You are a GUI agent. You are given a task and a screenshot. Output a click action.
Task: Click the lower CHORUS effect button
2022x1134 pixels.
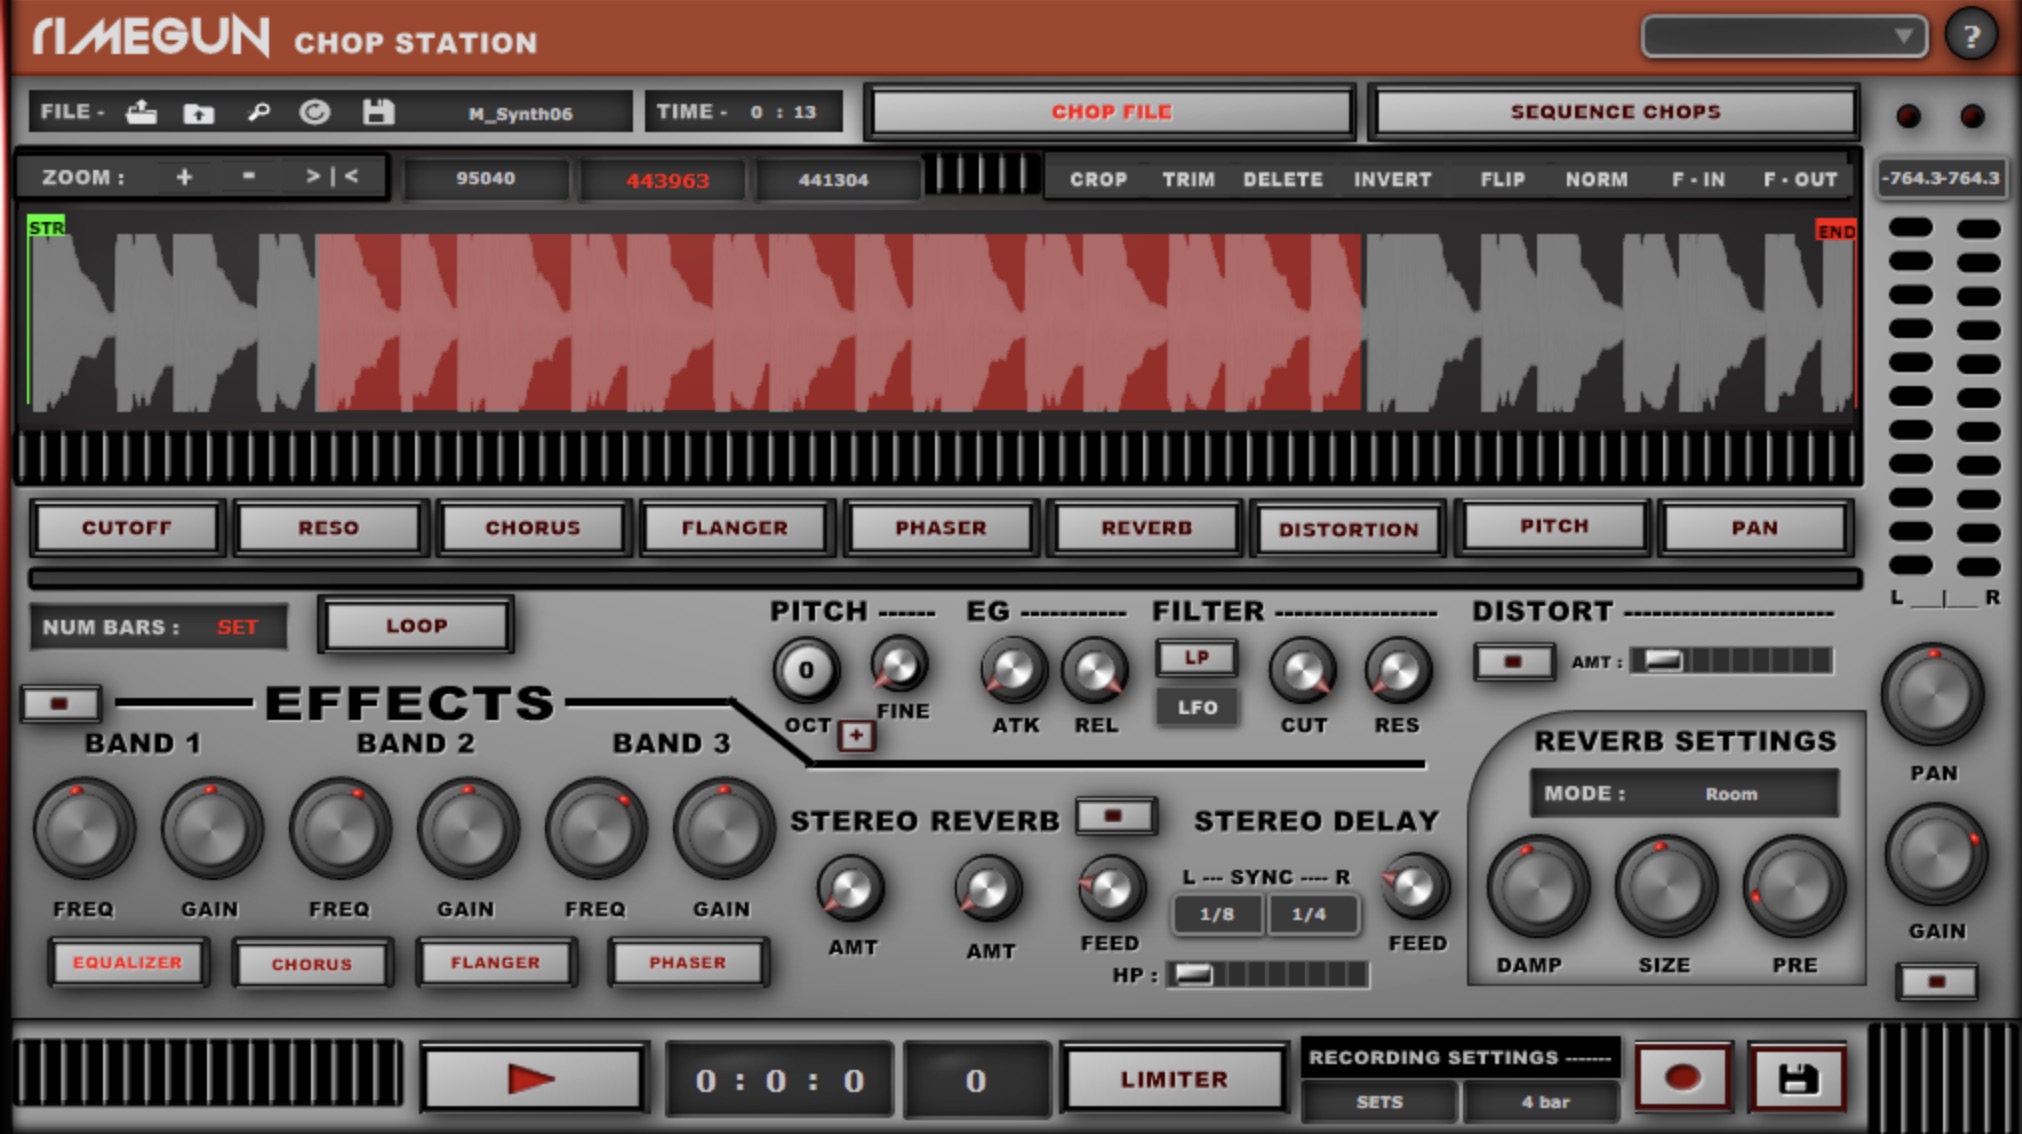tap(312, 964)
